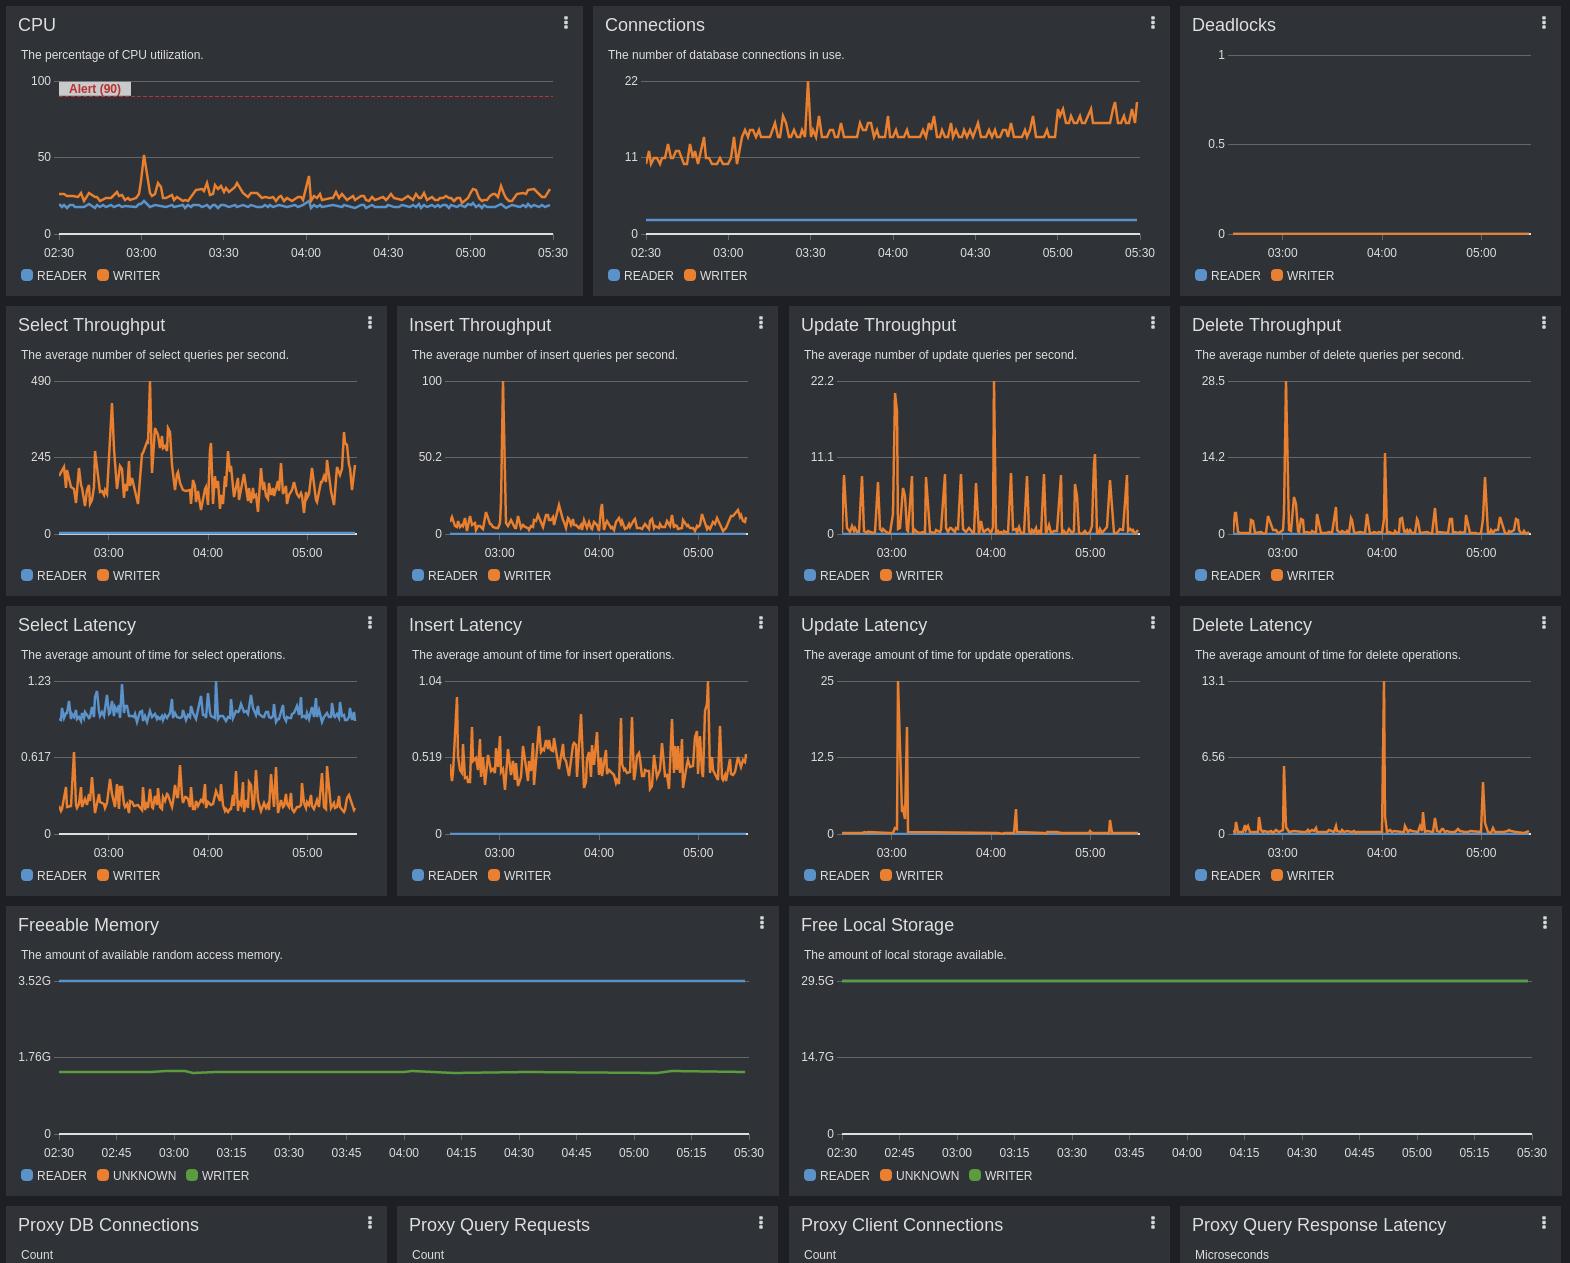This screenshot has width=1570, height=1263.
Task: Toggle READER series in Free Local Storage legend
Action: [x=837, y=1175]
